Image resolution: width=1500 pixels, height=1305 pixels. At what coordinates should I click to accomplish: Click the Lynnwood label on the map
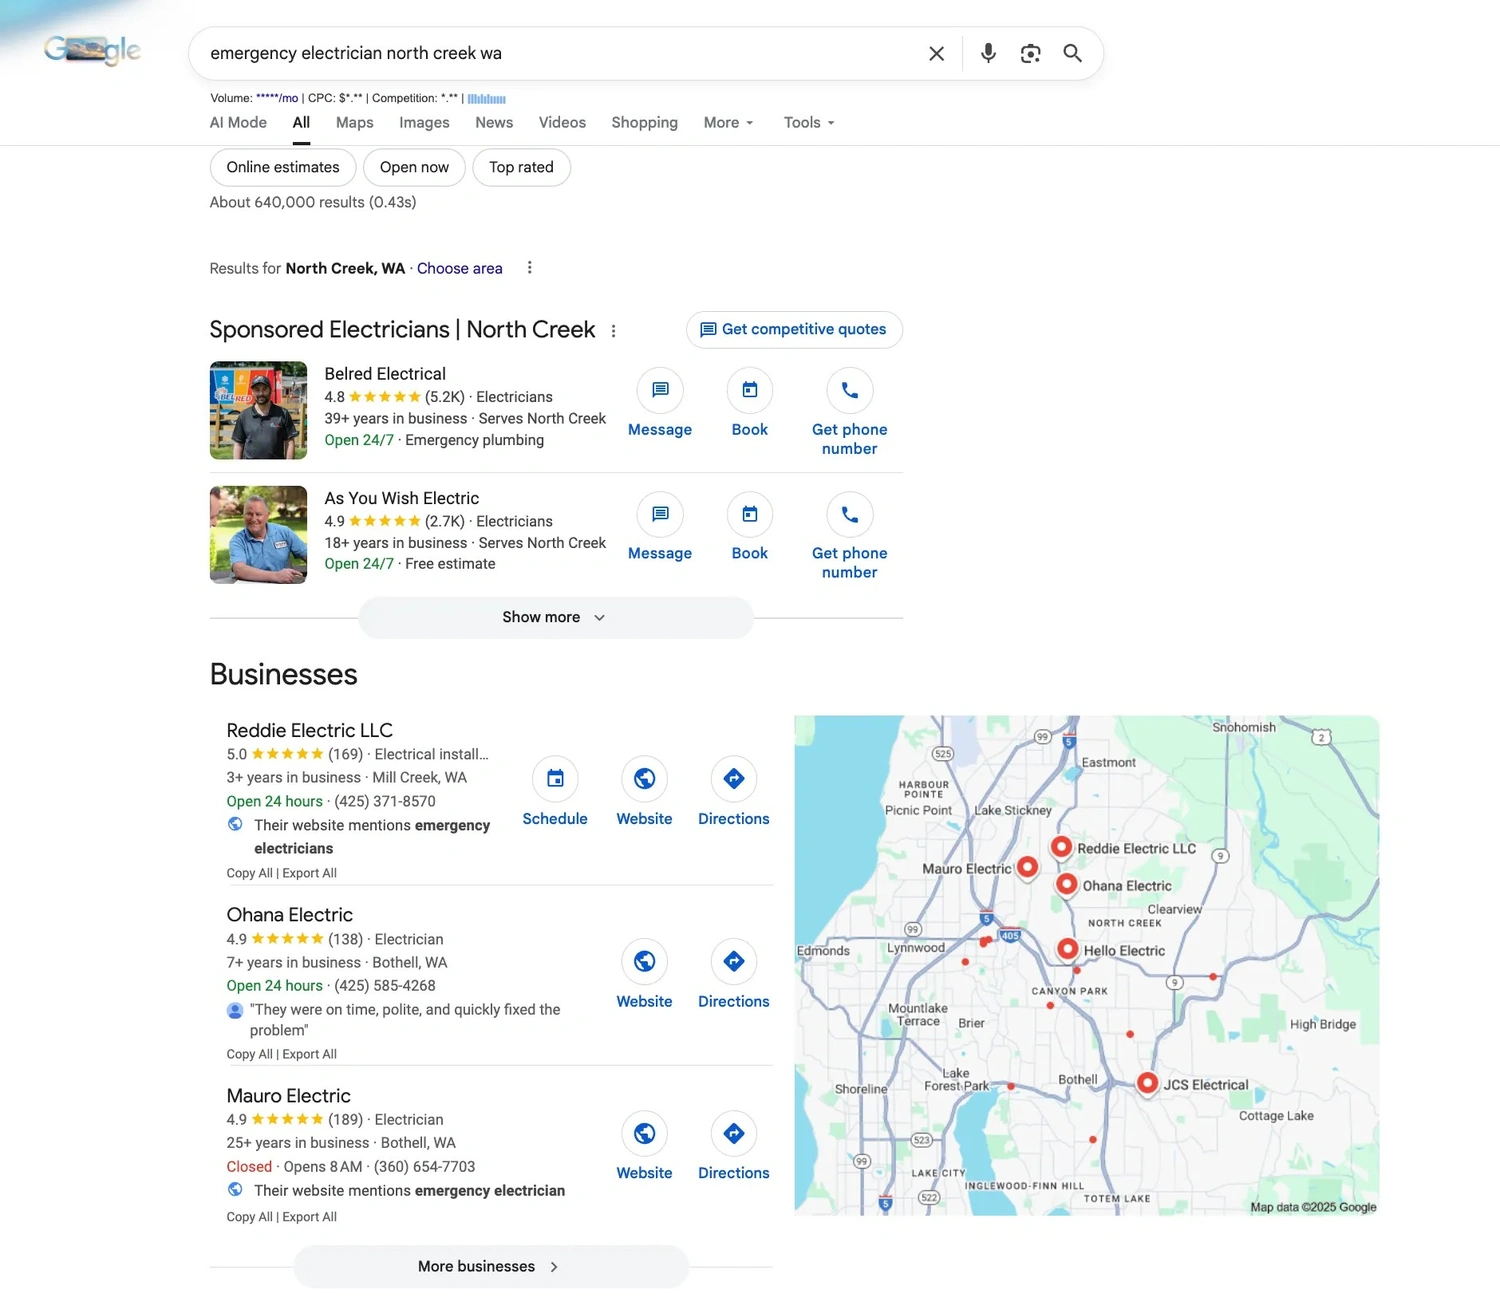point(916,947)
